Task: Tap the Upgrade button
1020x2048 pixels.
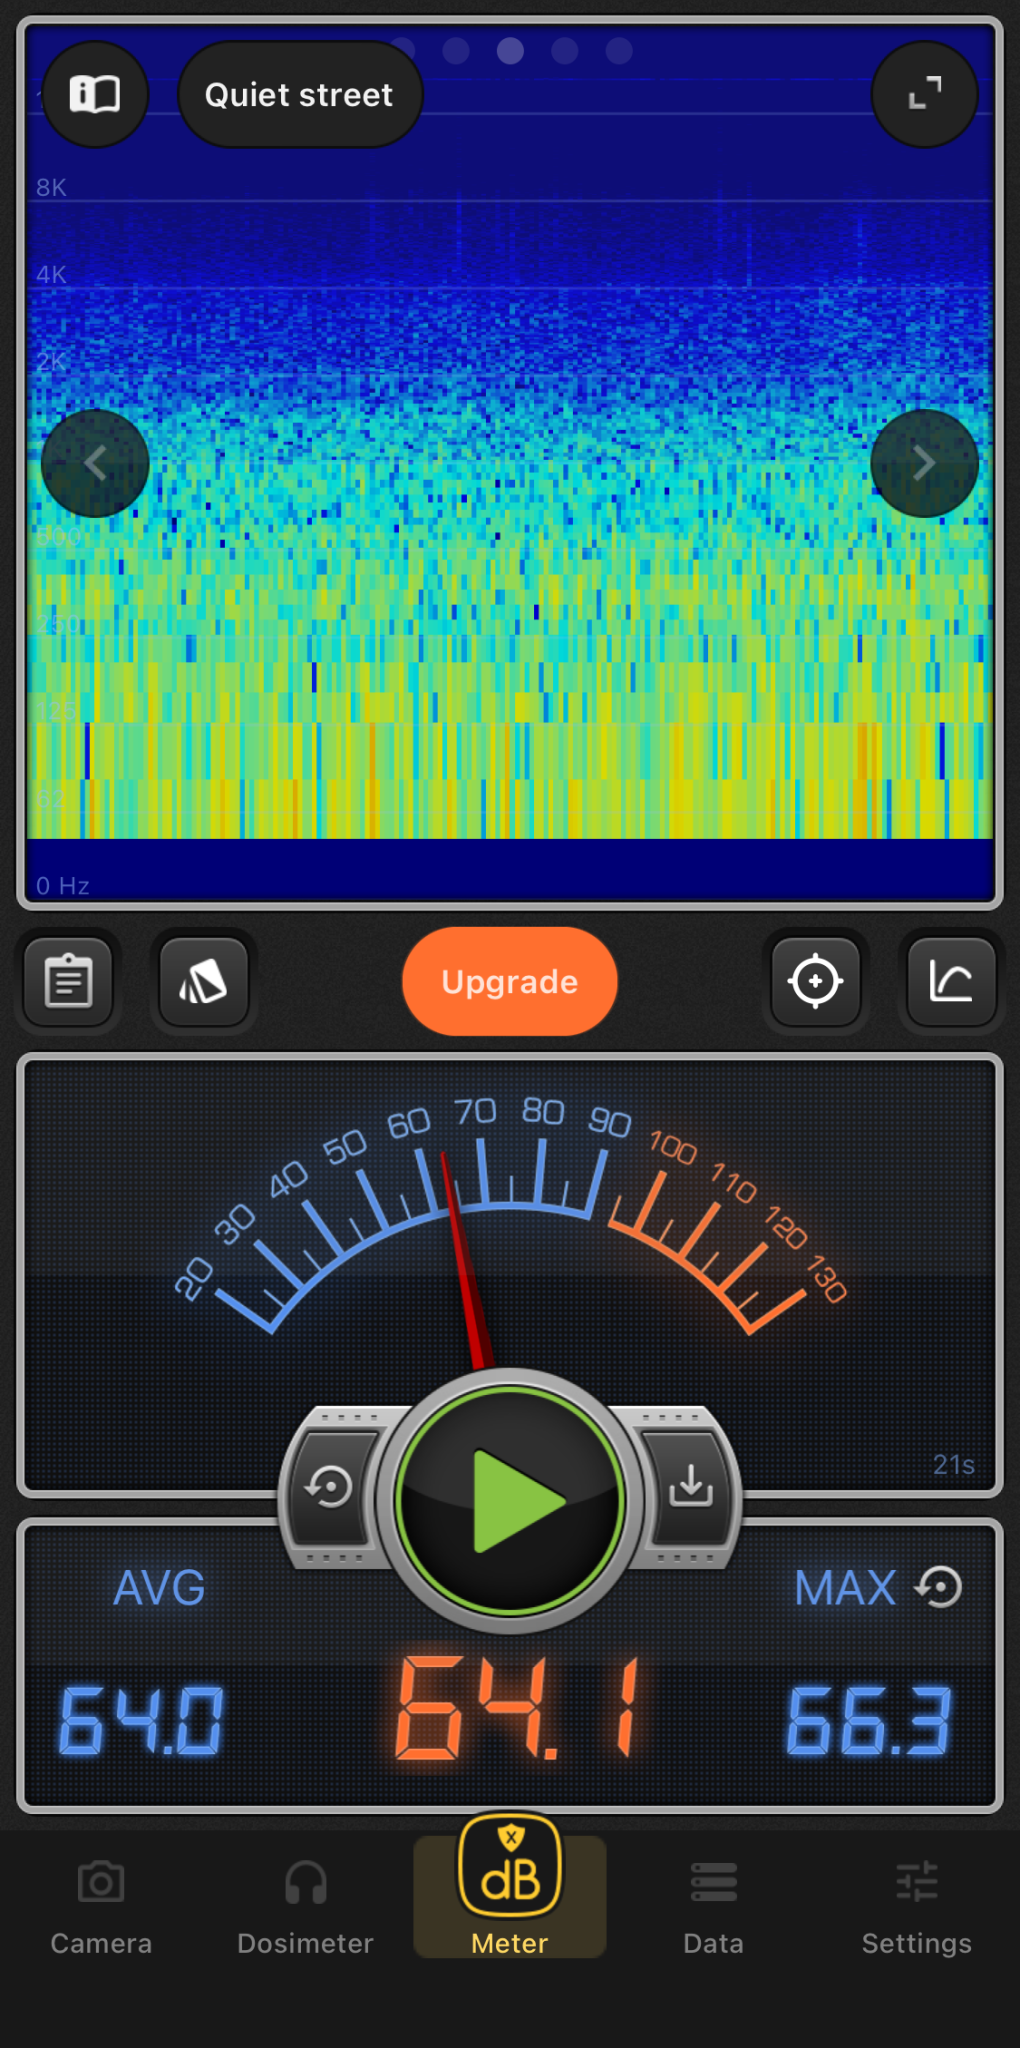Action: (x=510, y=982)
